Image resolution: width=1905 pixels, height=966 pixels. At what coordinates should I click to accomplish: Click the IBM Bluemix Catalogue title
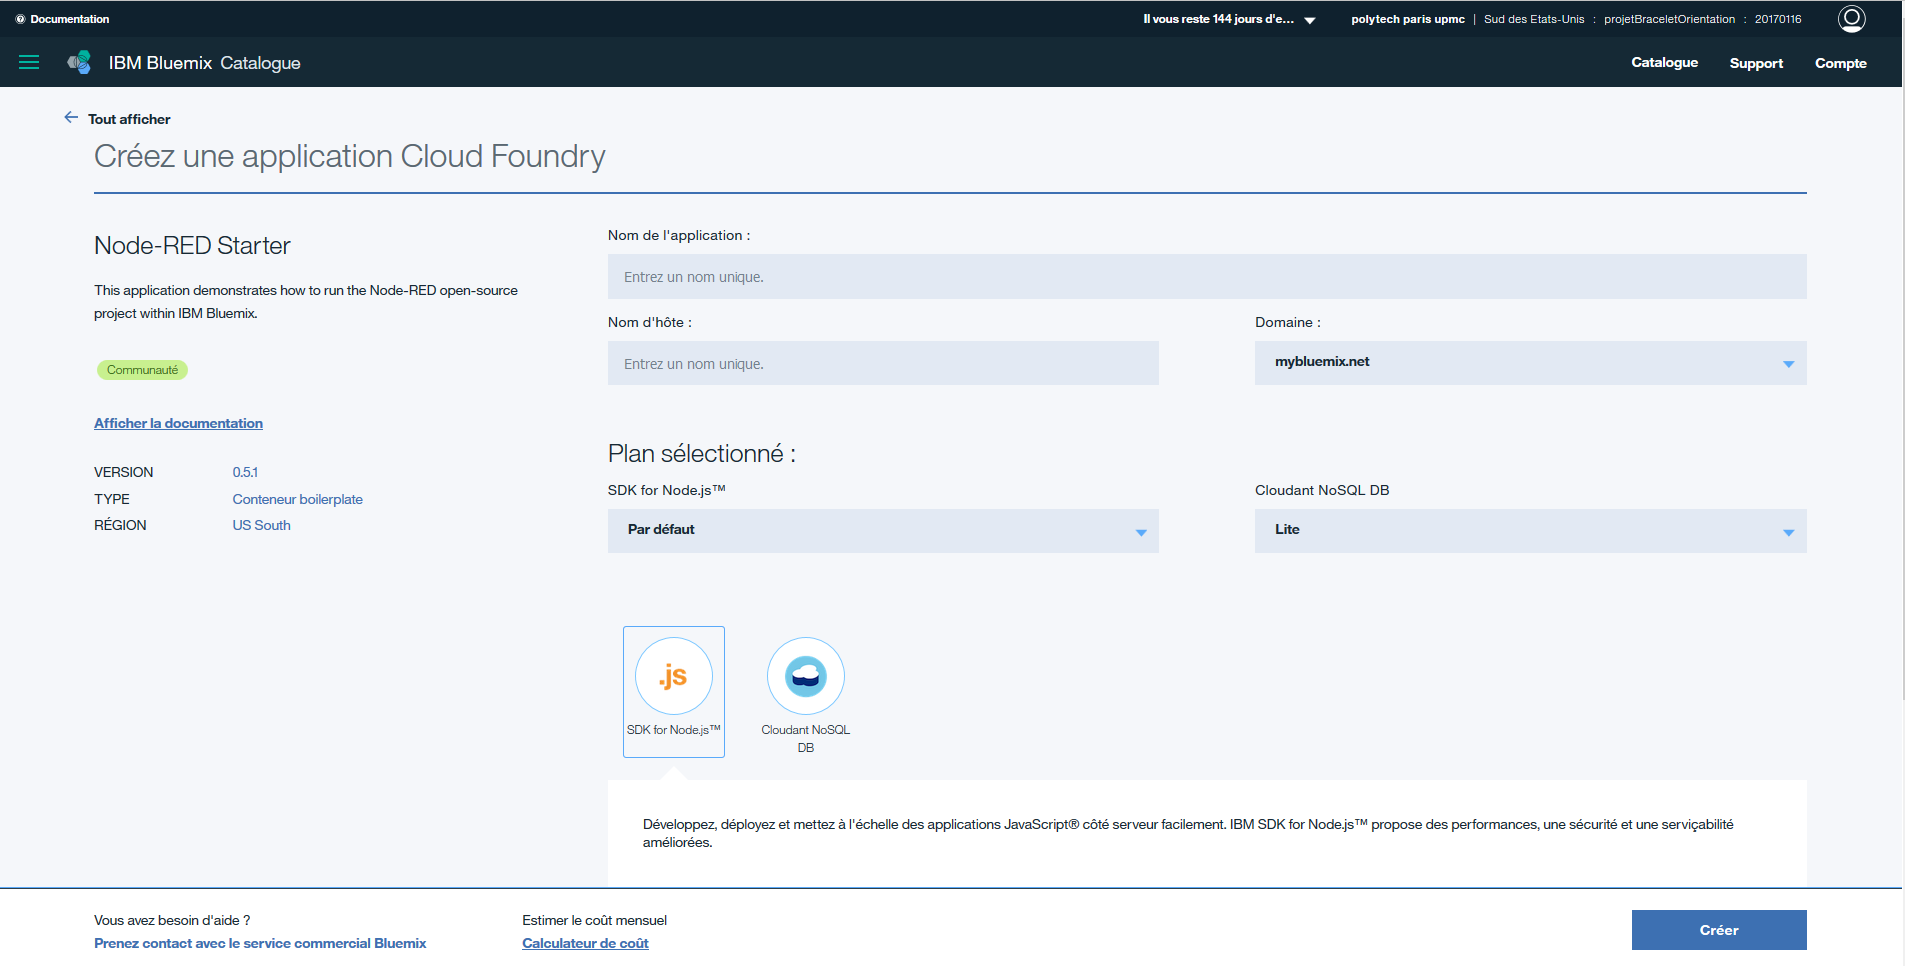204,63
